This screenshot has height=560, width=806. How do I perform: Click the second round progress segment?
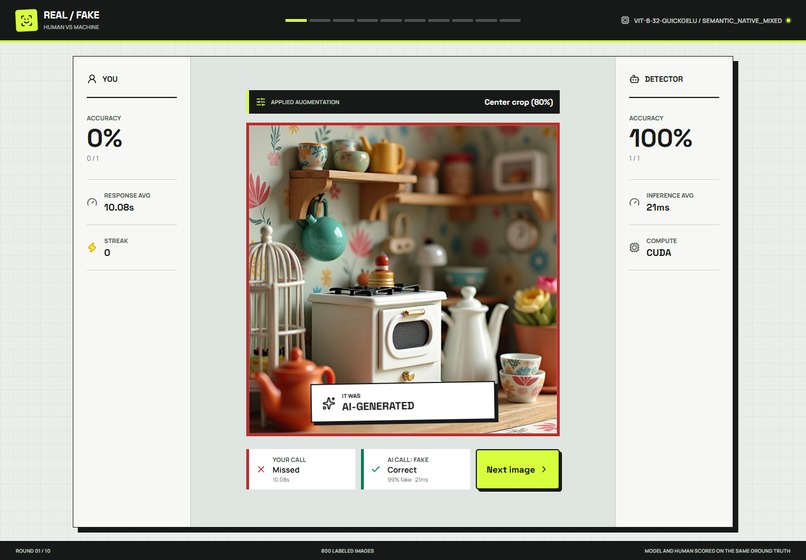320,21
